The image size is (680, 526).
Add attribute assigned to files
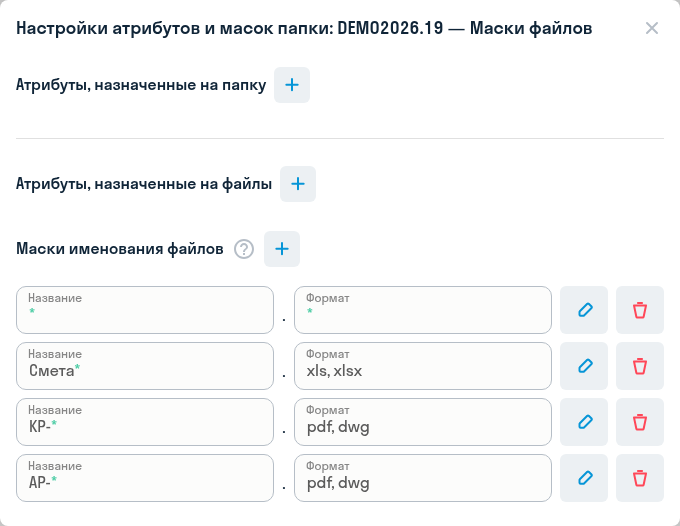298,184
